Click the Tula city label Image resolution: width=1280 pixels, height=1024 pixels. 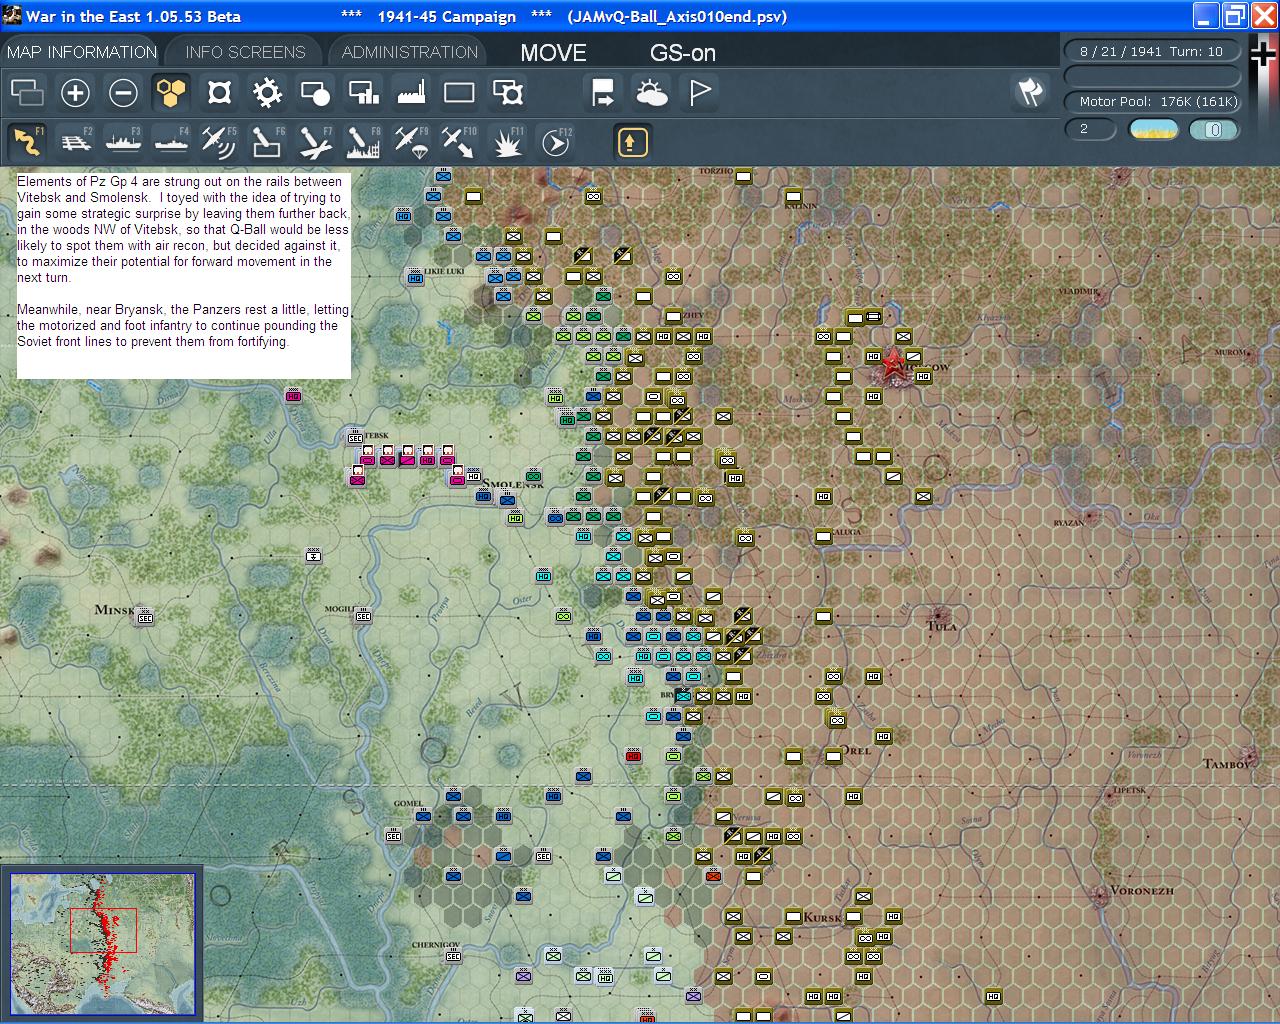[x=942, y=627]
